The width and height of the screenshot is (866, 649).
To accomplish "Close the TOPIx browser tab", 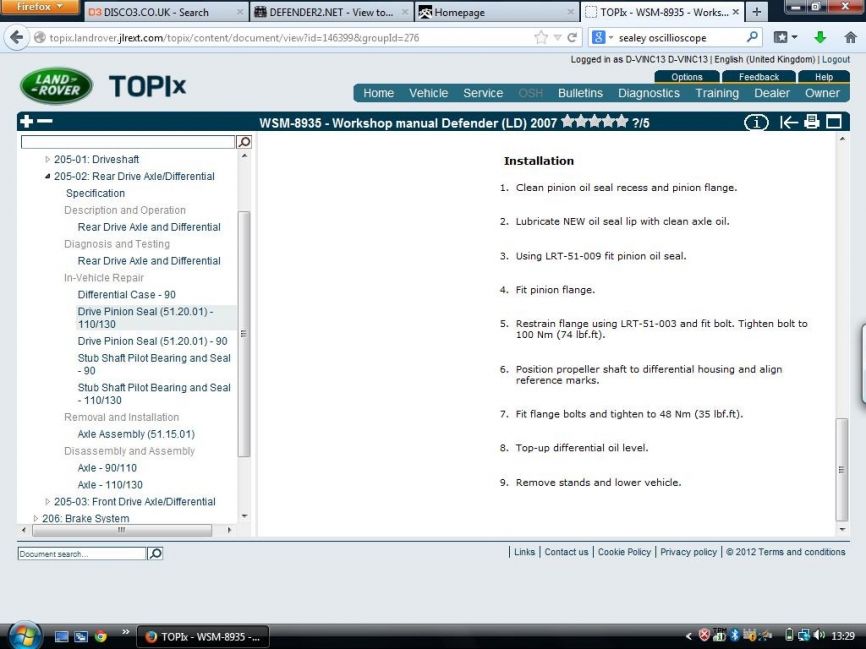I will tap(736, 12).
